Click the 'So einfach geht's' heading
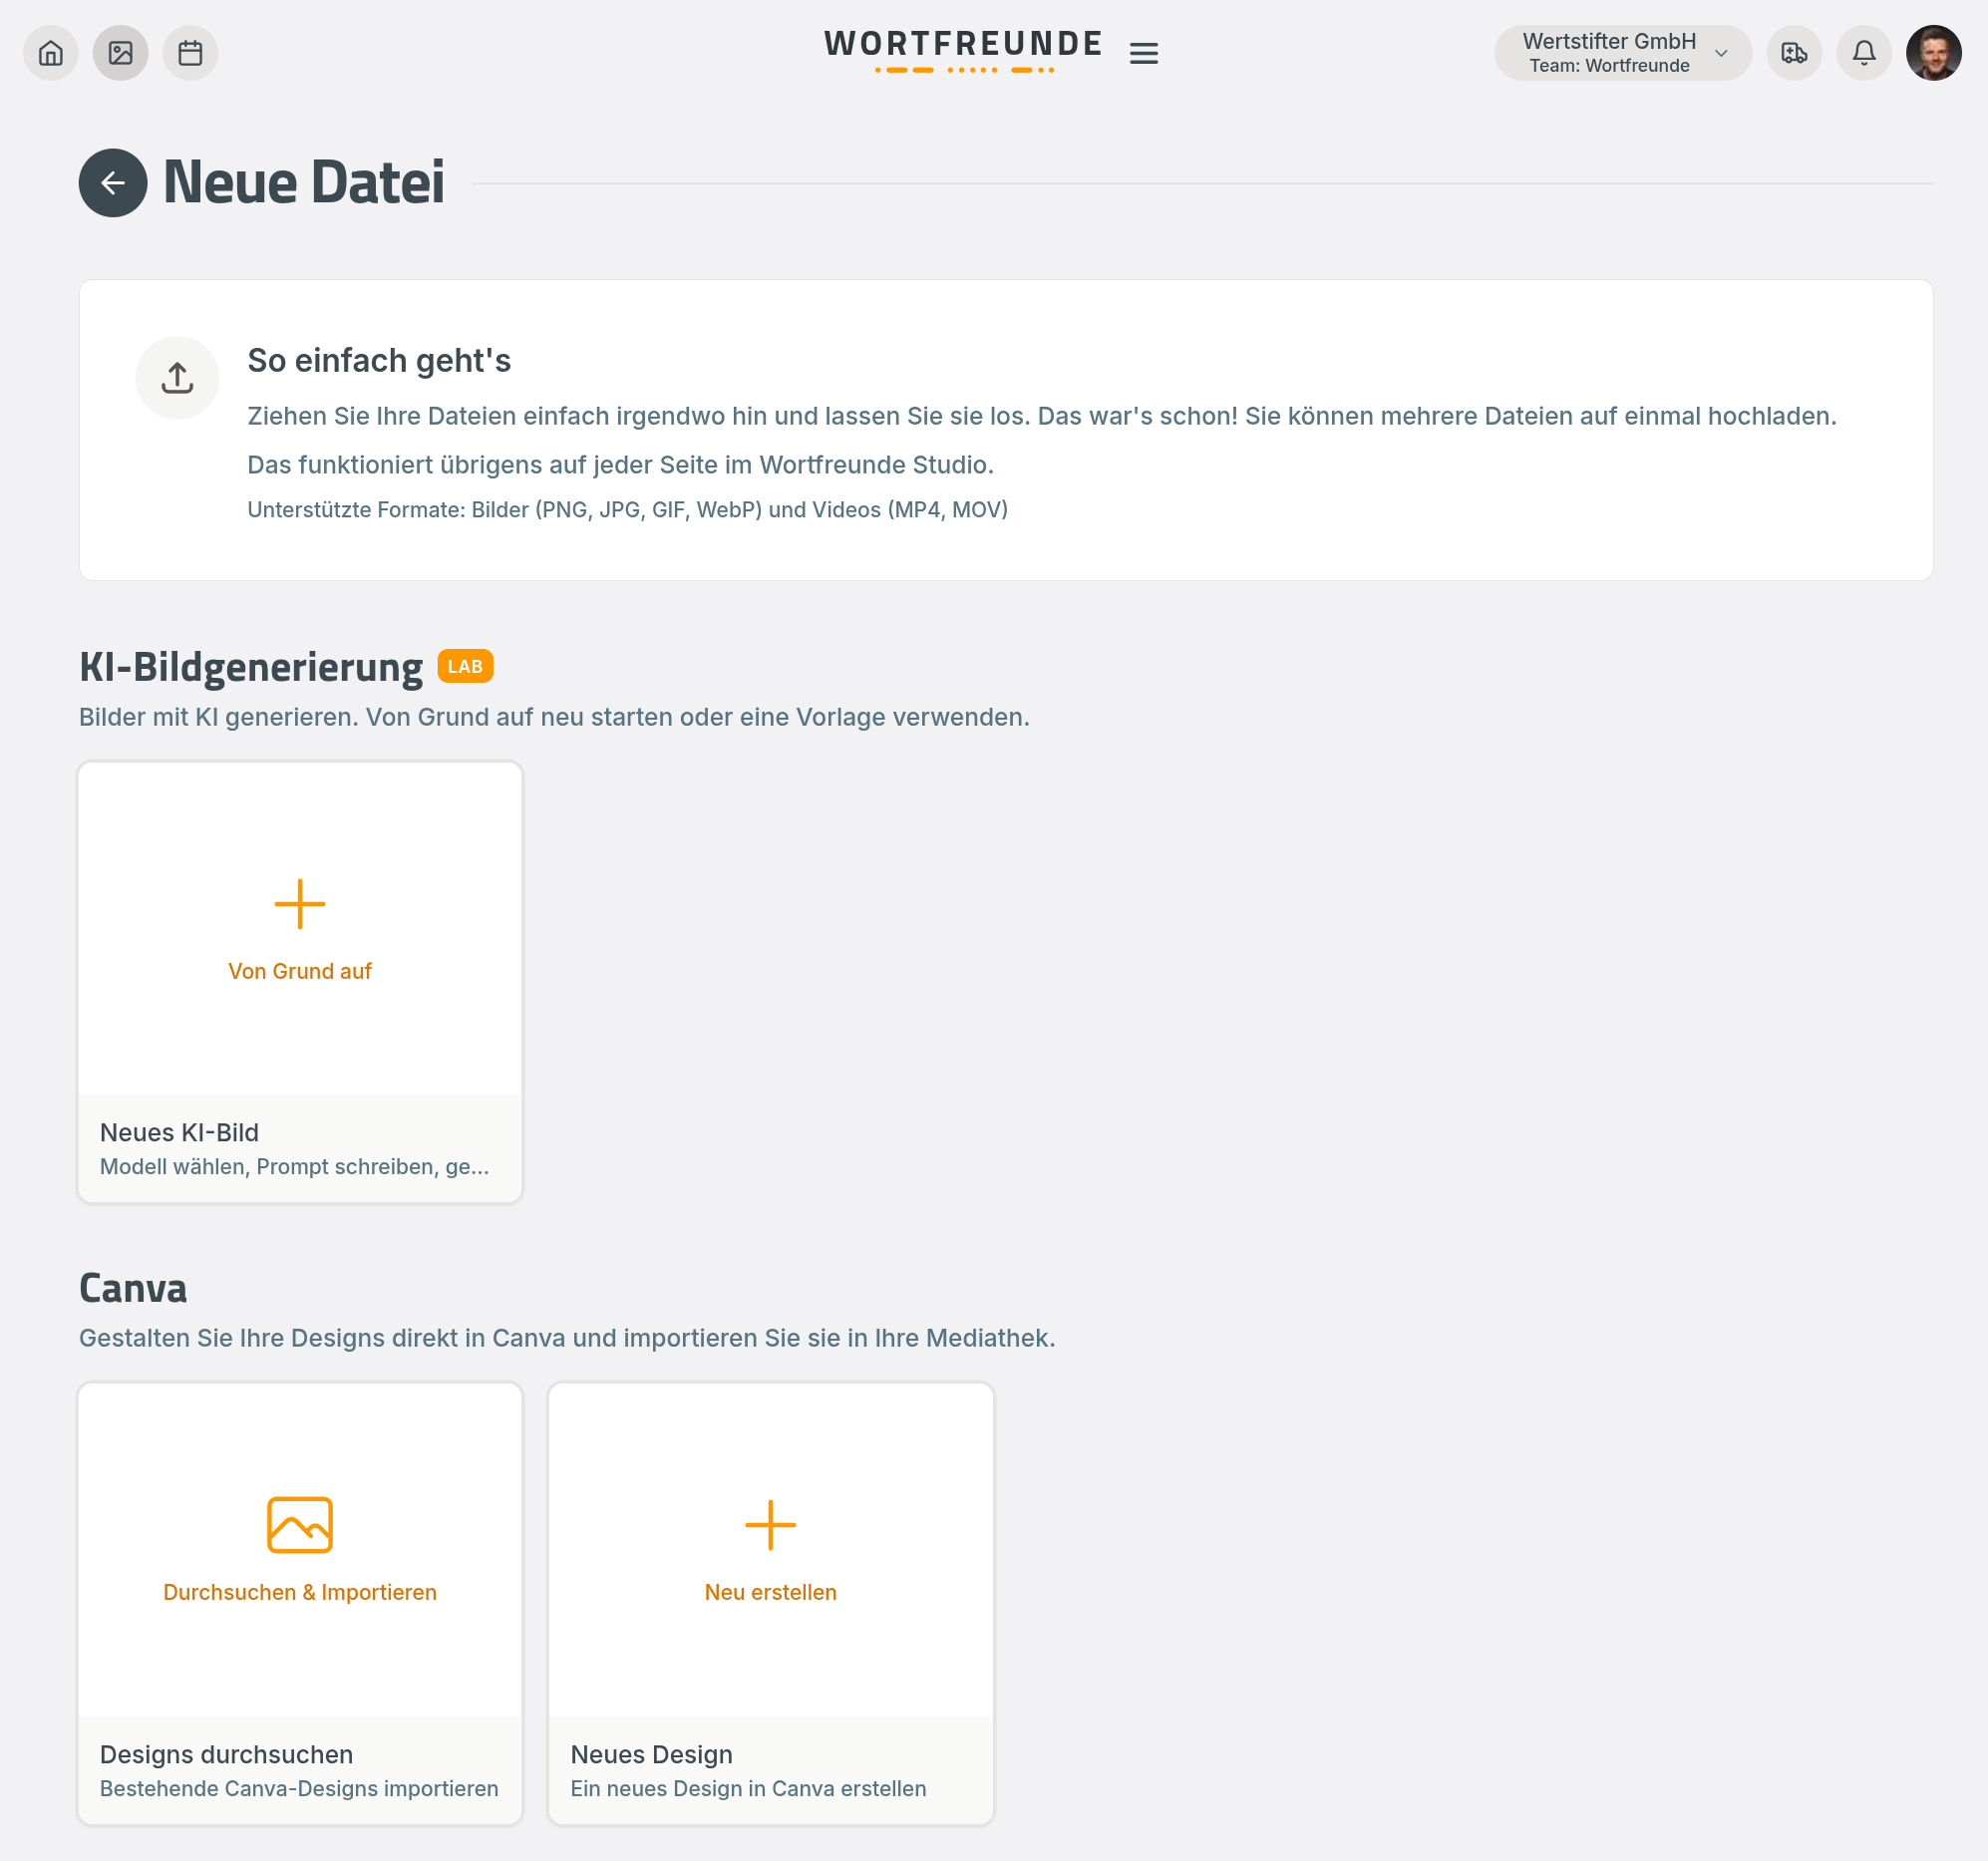Viewport: 1988px width, 1861px height. [379, 361]
